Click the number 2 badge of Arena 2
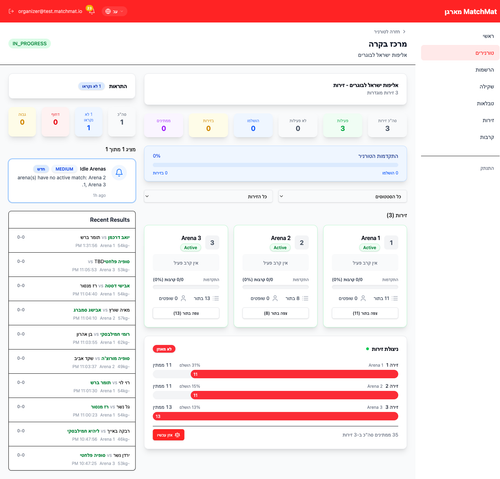The image size is (500, 479). tap(302, 243)
